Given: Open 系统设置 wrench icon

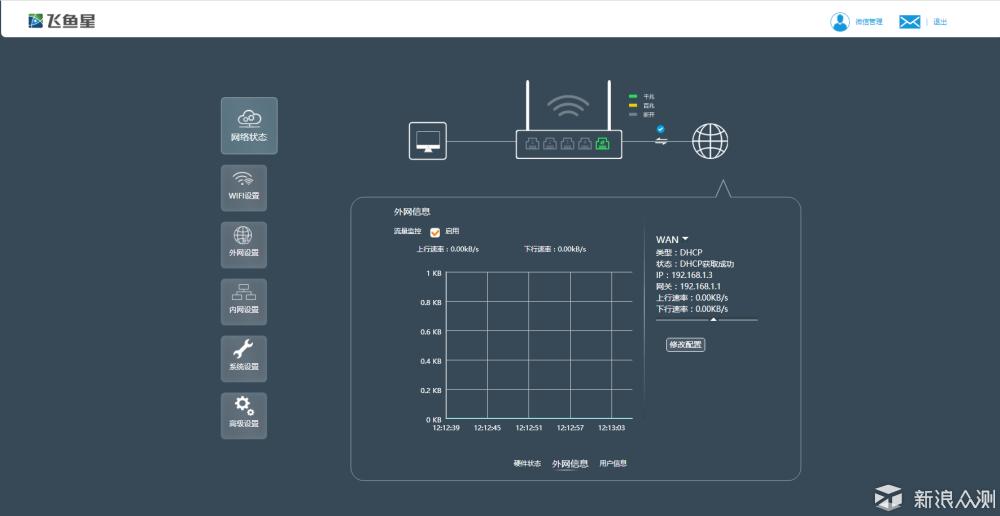Looking at the screenshot, I should tap(243, 356).
